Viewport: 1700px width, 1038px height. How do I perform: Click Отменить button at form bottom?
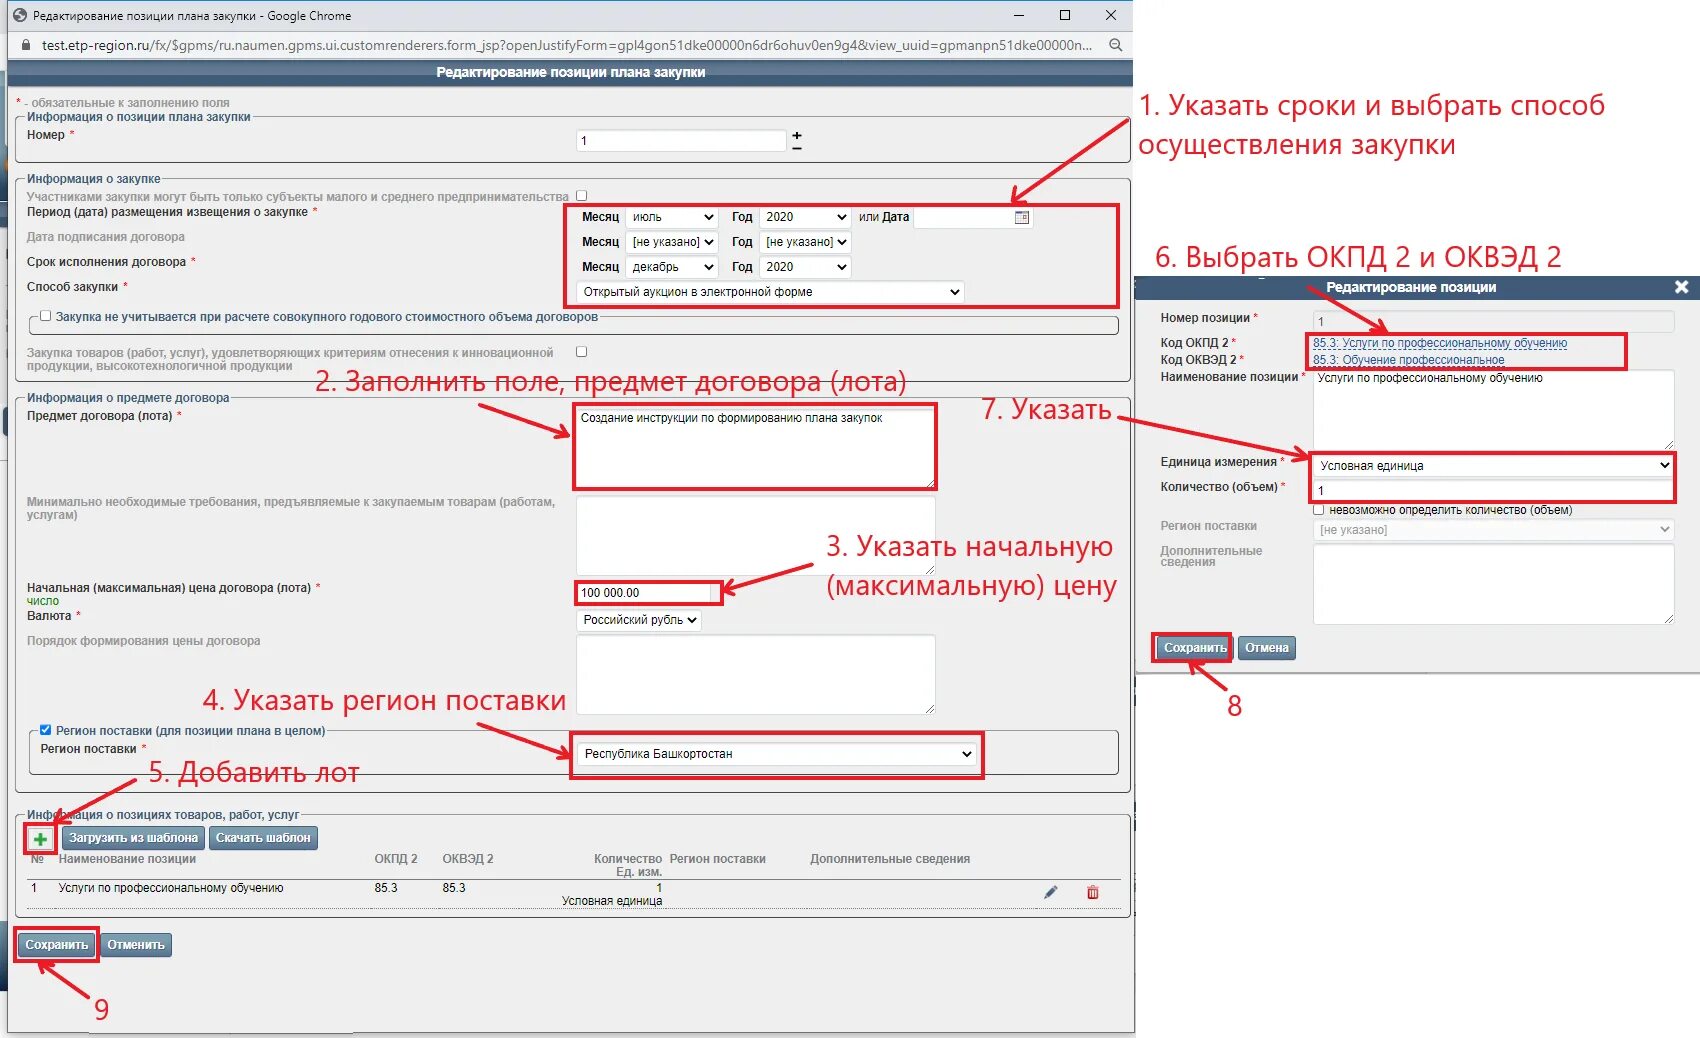point(136,945)
